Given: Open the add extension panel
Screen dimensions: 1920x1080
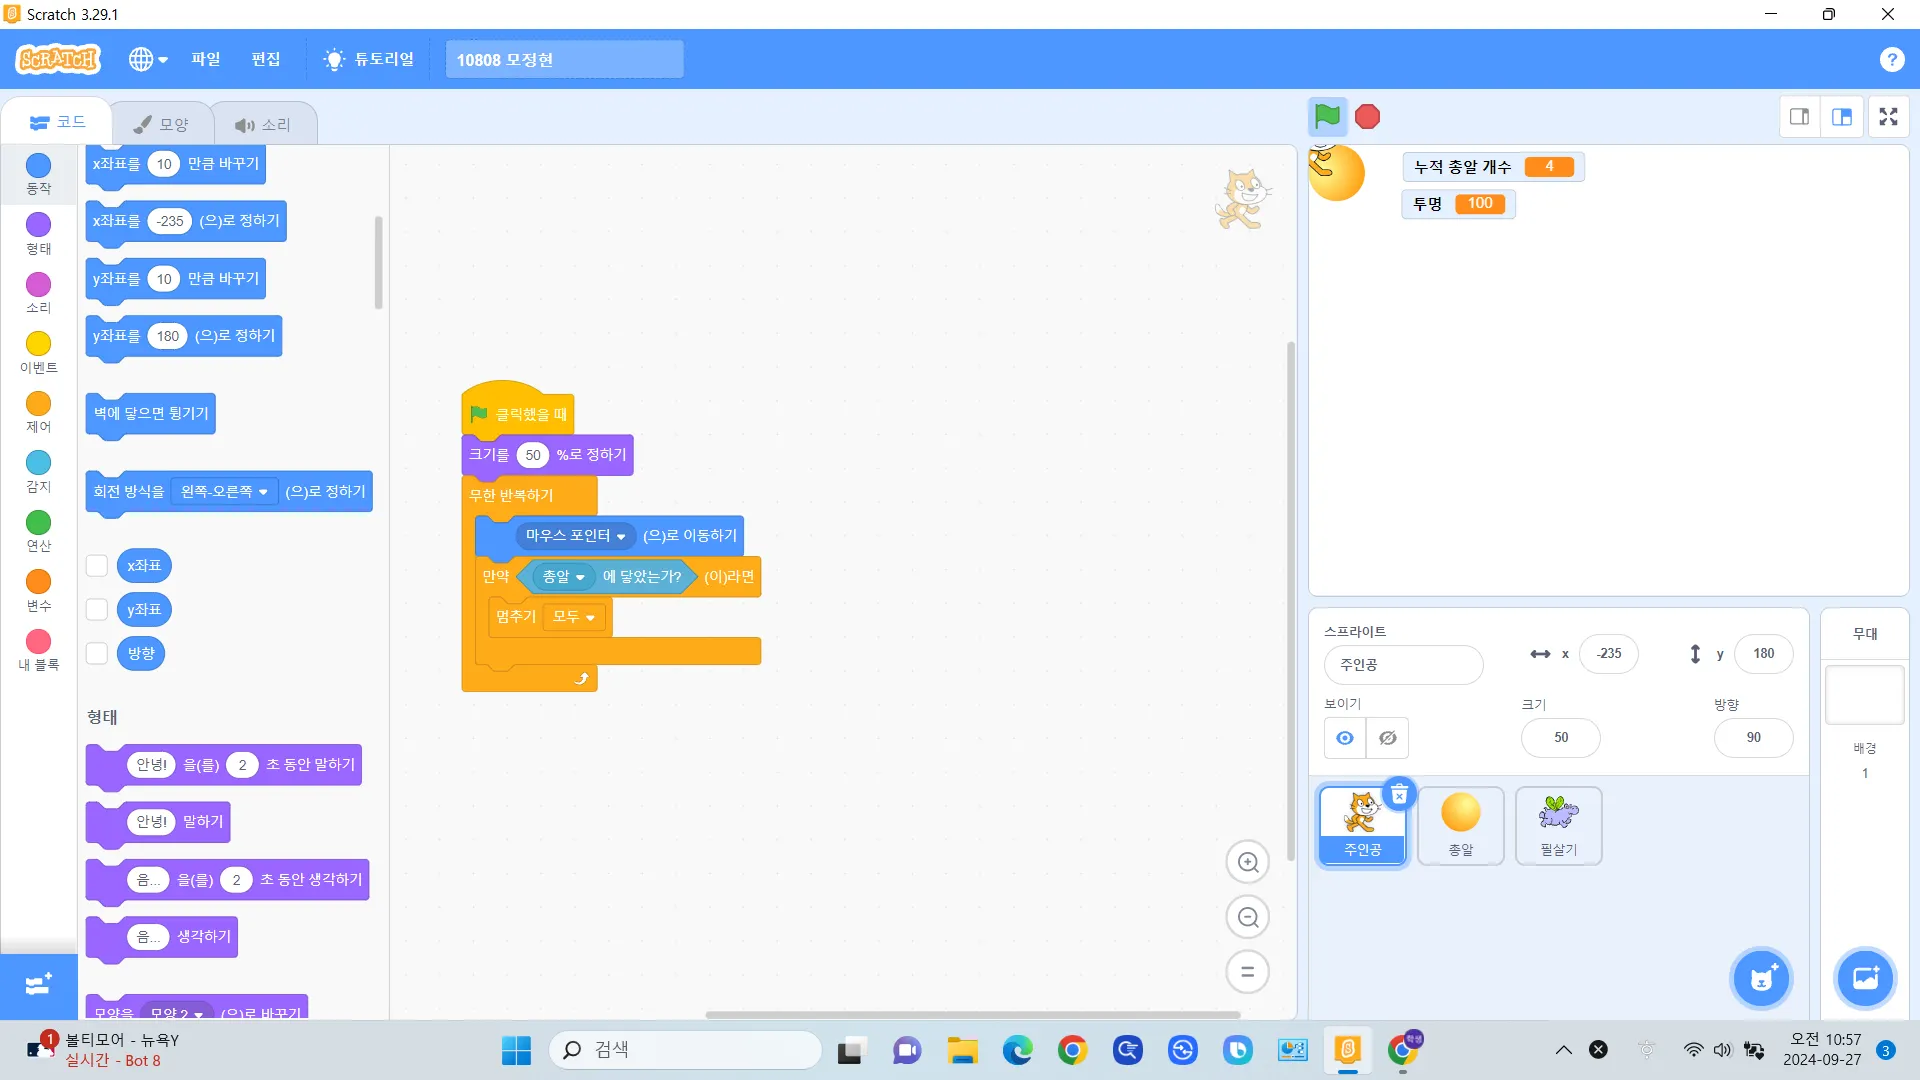Looking at the screenshot, I should point(38,985).
